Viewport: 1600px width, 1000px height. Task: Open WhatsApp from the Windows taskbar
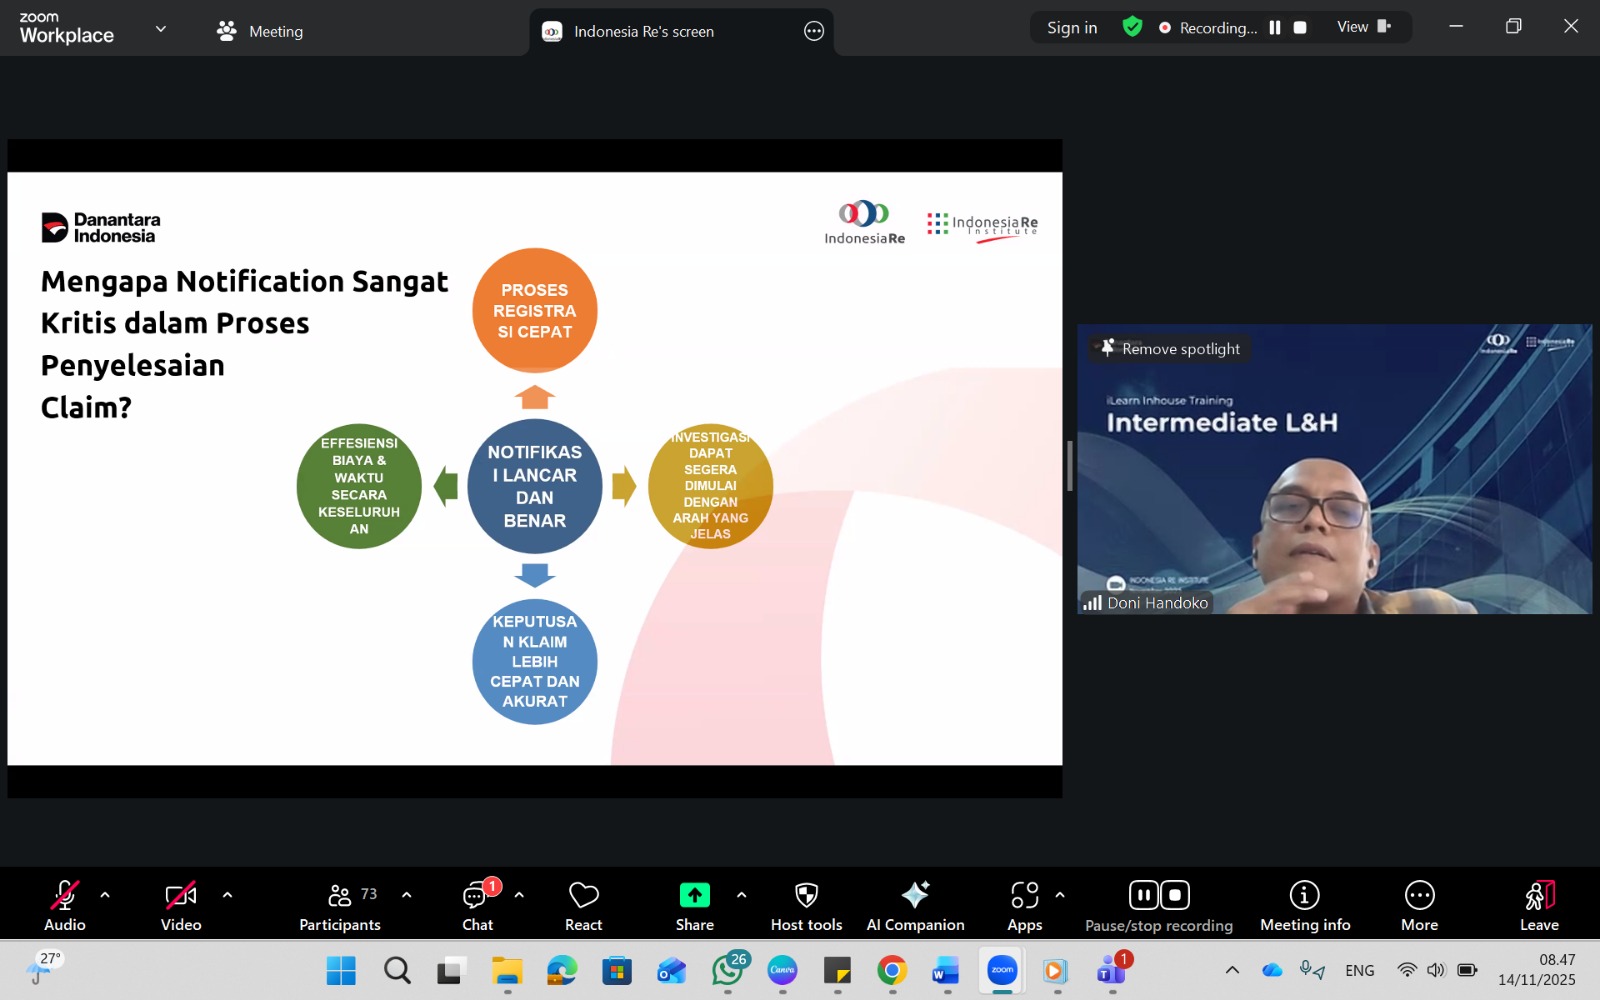tap(727, 970)
